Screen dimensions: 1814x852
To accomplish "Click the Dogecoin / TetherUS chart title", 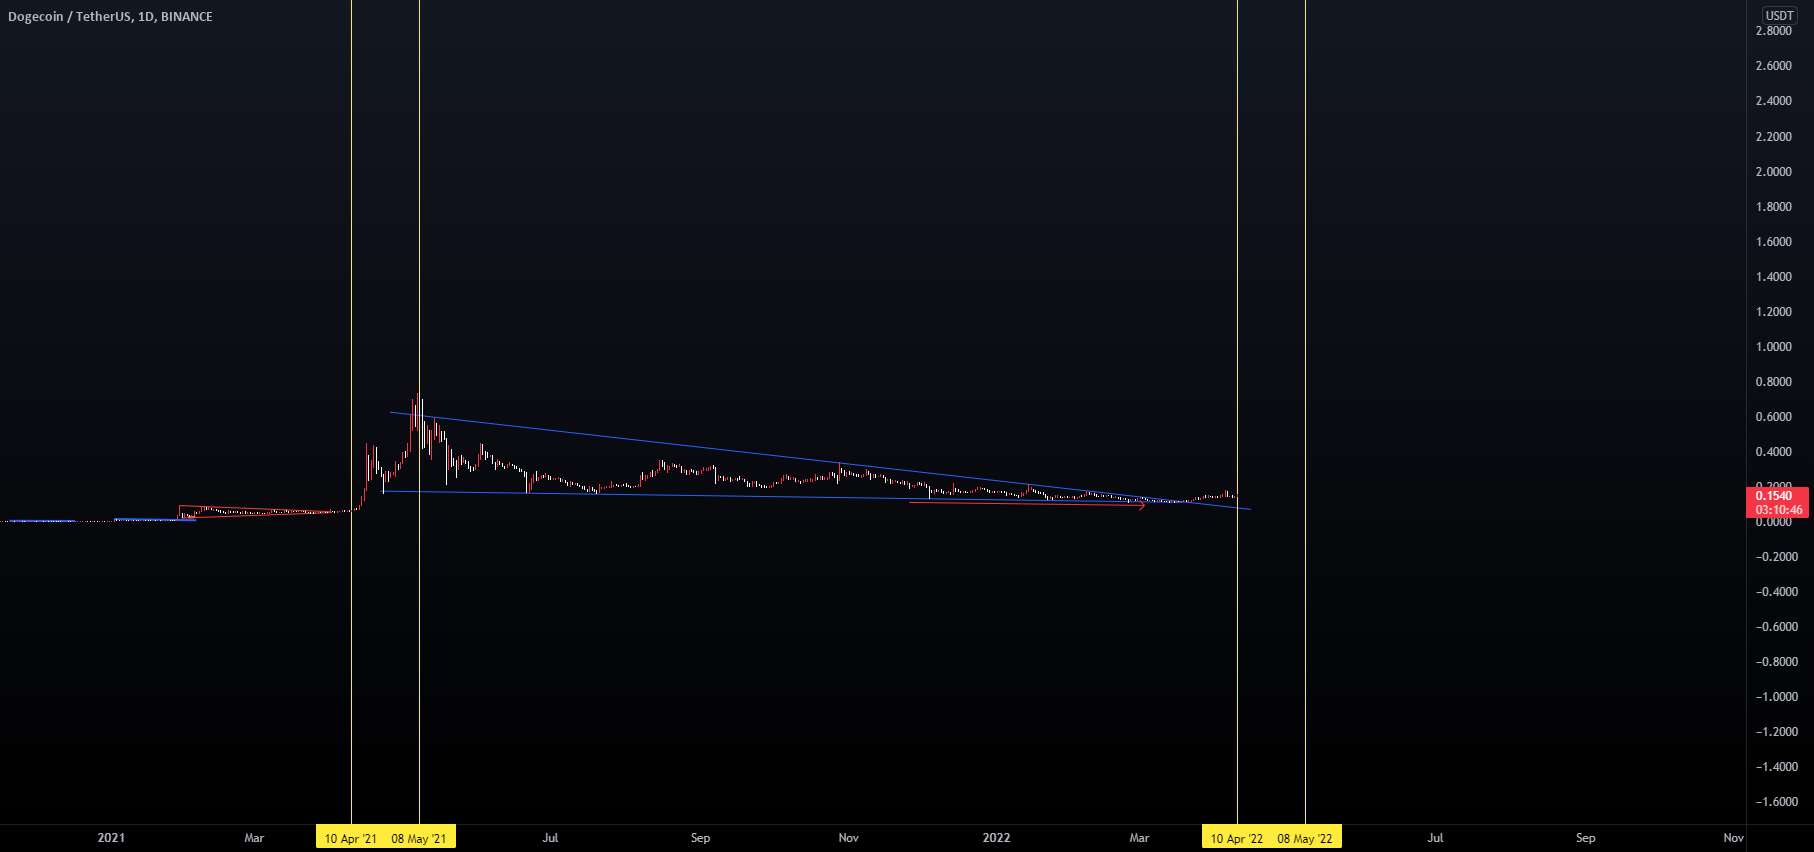I will [x=110, y=17].
